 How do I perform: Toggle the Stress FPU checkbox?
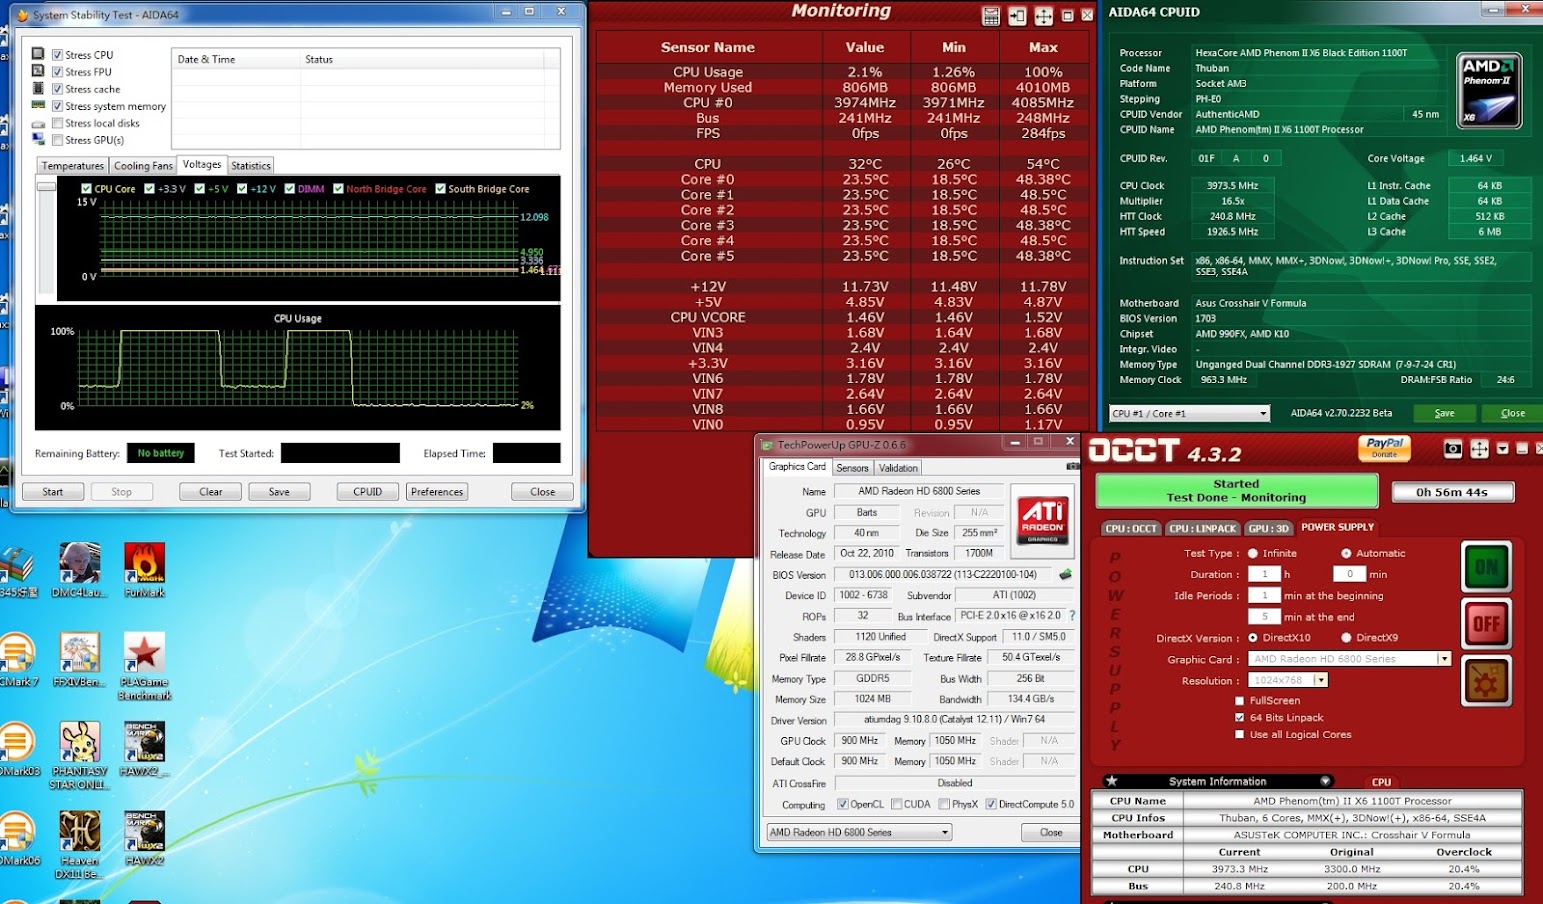58,72
